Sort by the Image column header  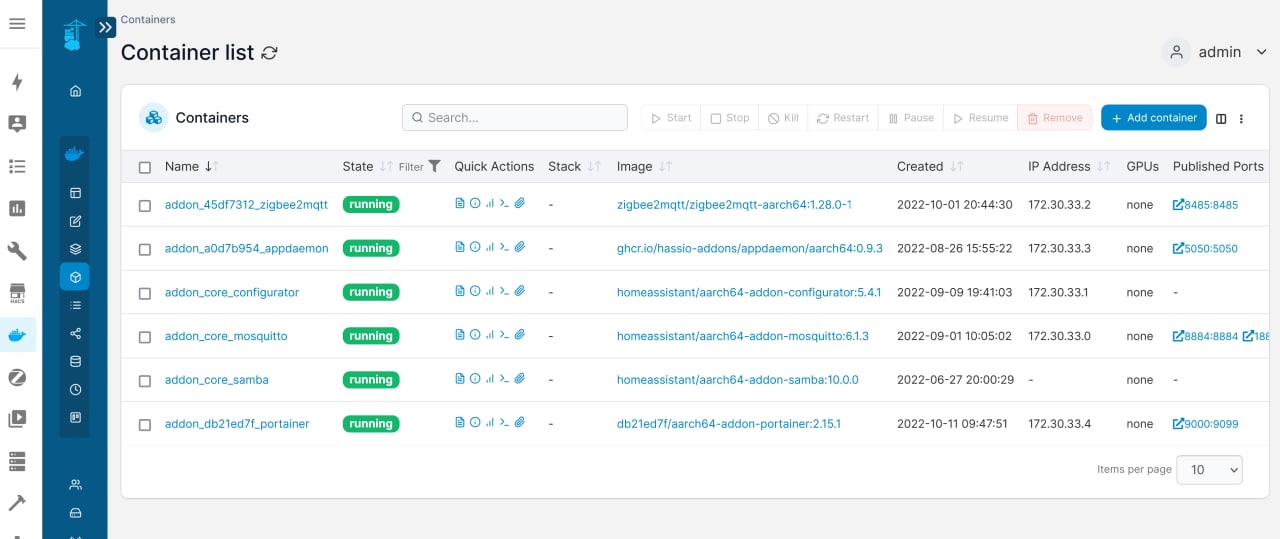[x=644, y=166]
